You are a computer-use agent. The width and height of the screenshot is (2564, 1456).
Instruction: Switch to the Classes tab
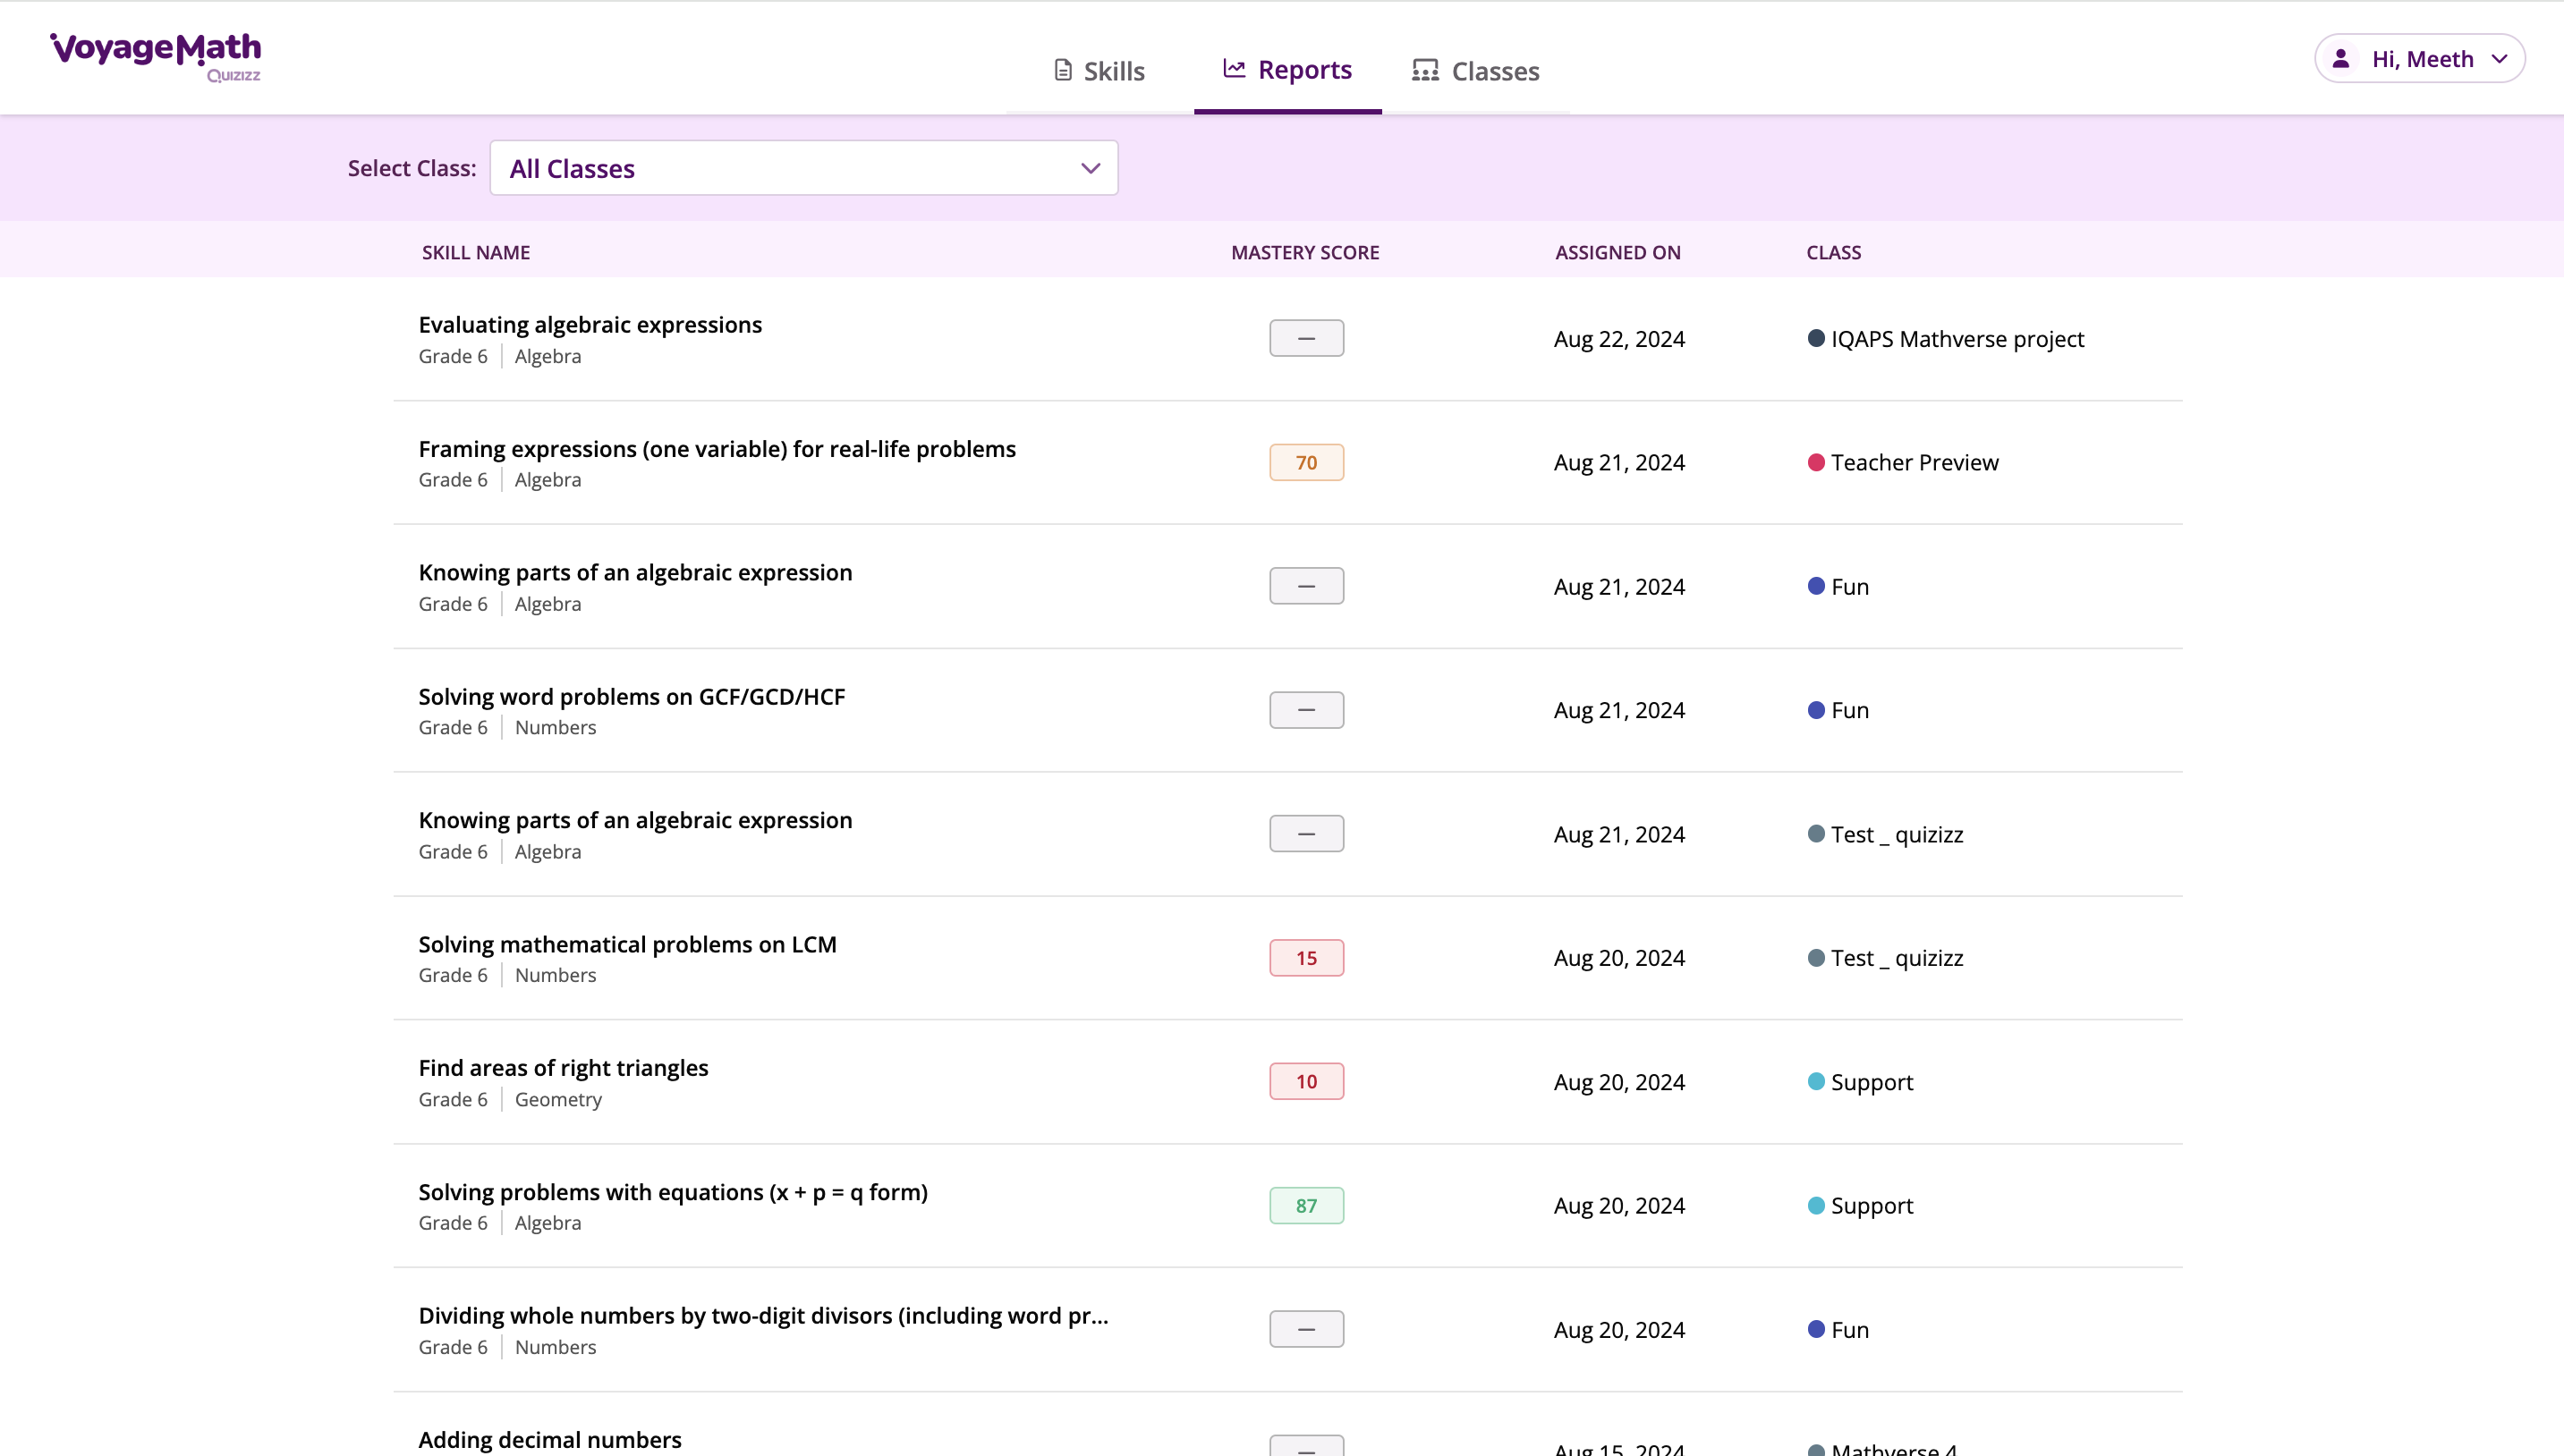point(1476,71)
